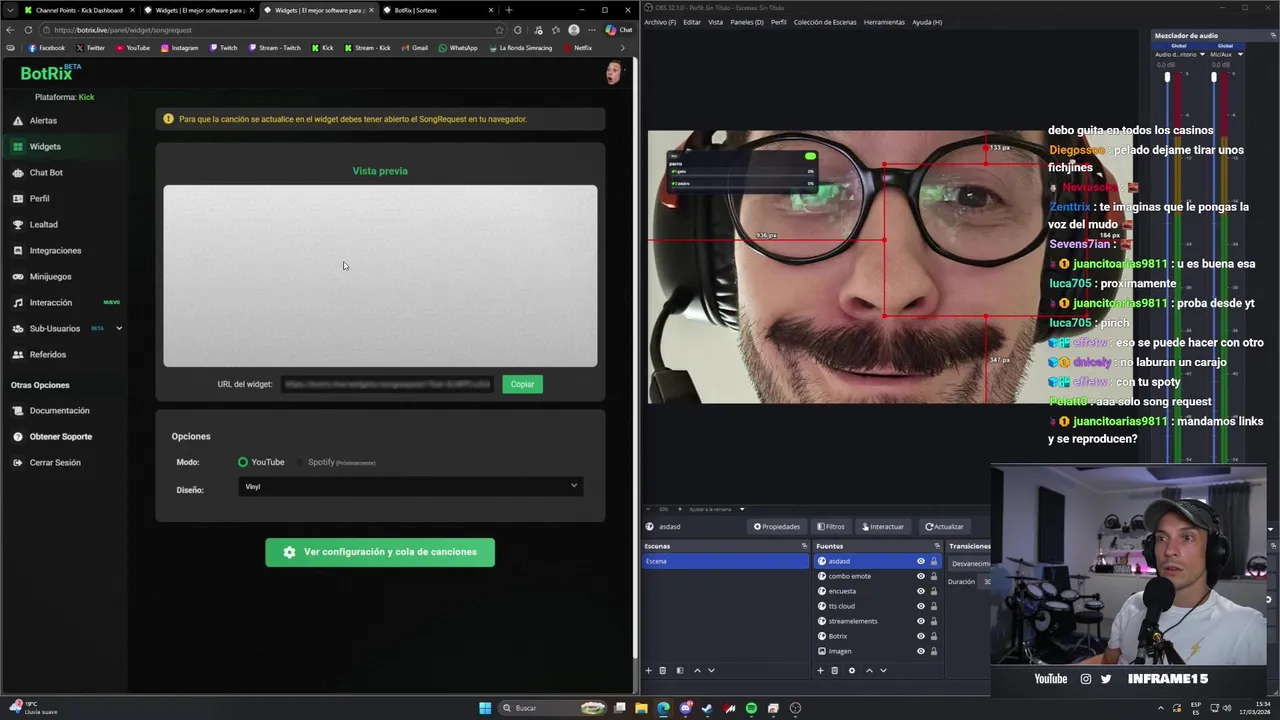Screen dimensions: 1280x720
Task: Open Minijuegos sidebar section
Action: coord(50,276)
